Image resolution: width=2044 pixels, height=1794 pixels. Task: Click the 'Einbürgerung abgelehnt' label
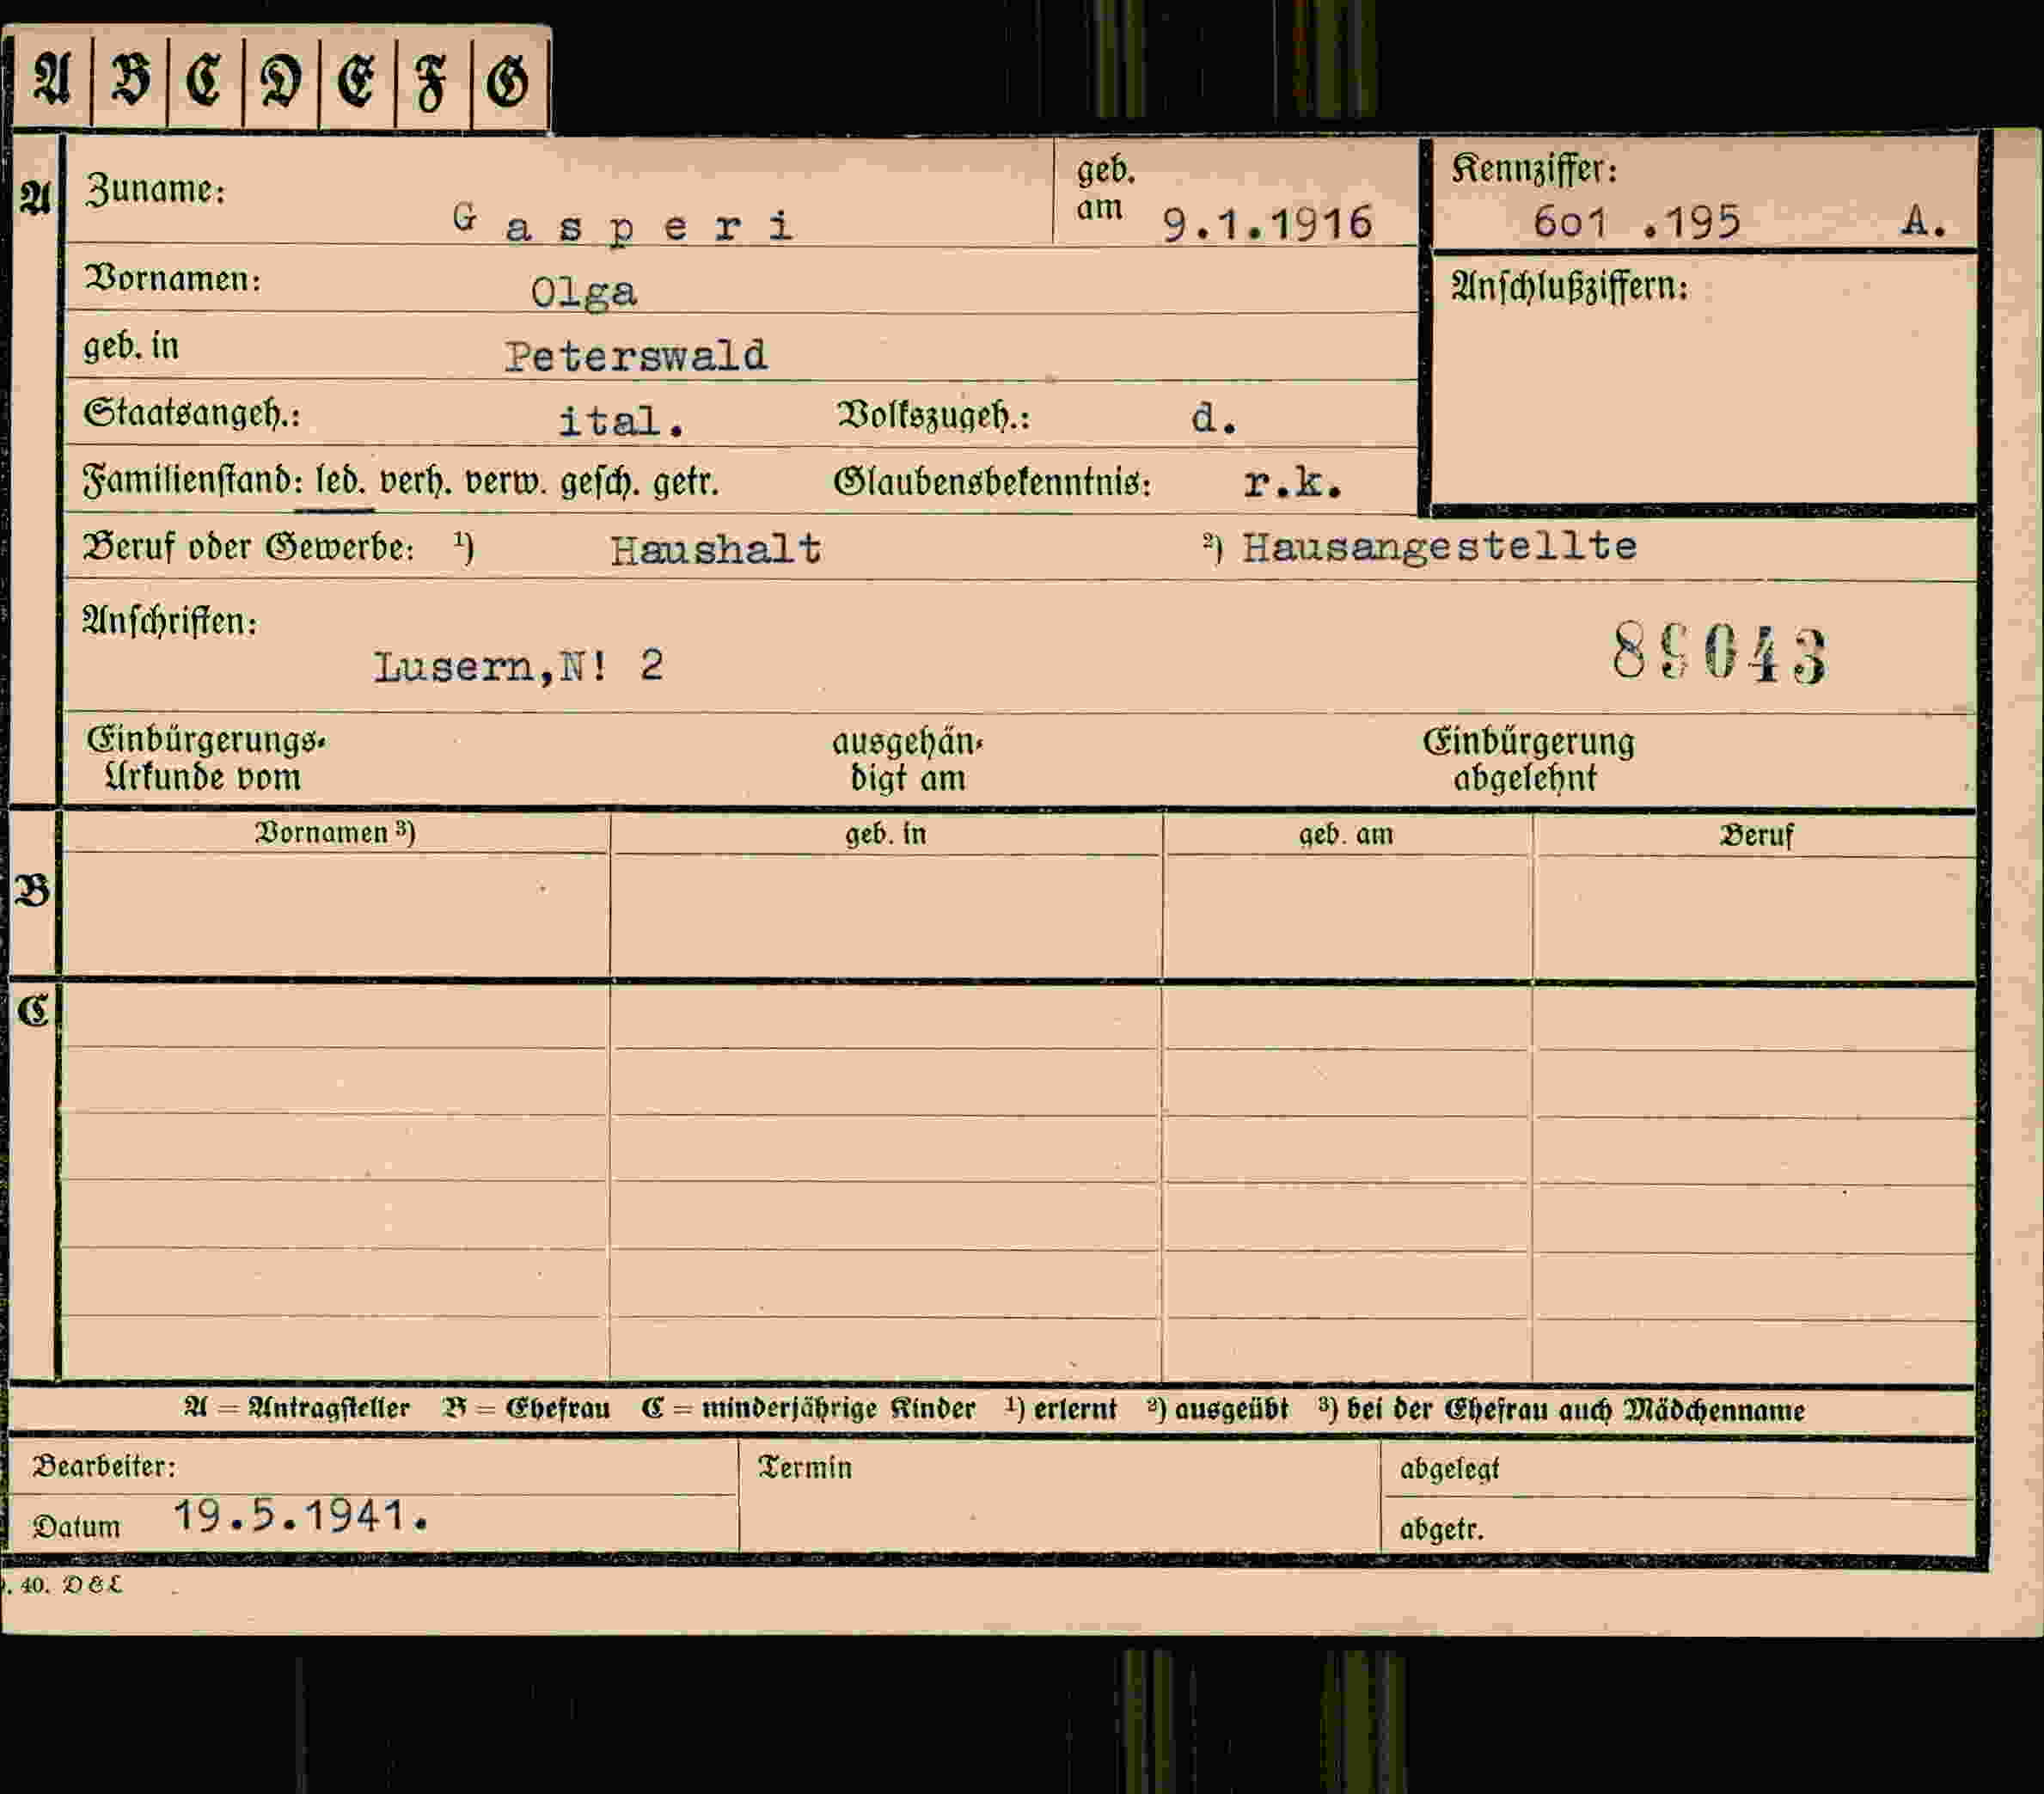pos(1527,760)
